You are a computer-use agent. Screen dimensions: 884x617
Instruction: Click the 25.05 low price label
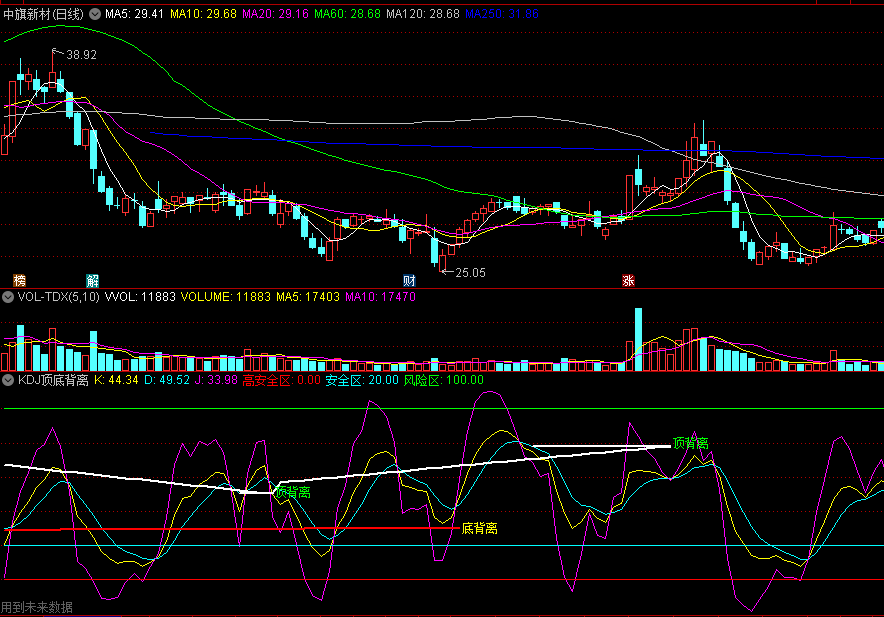[470, 273]
